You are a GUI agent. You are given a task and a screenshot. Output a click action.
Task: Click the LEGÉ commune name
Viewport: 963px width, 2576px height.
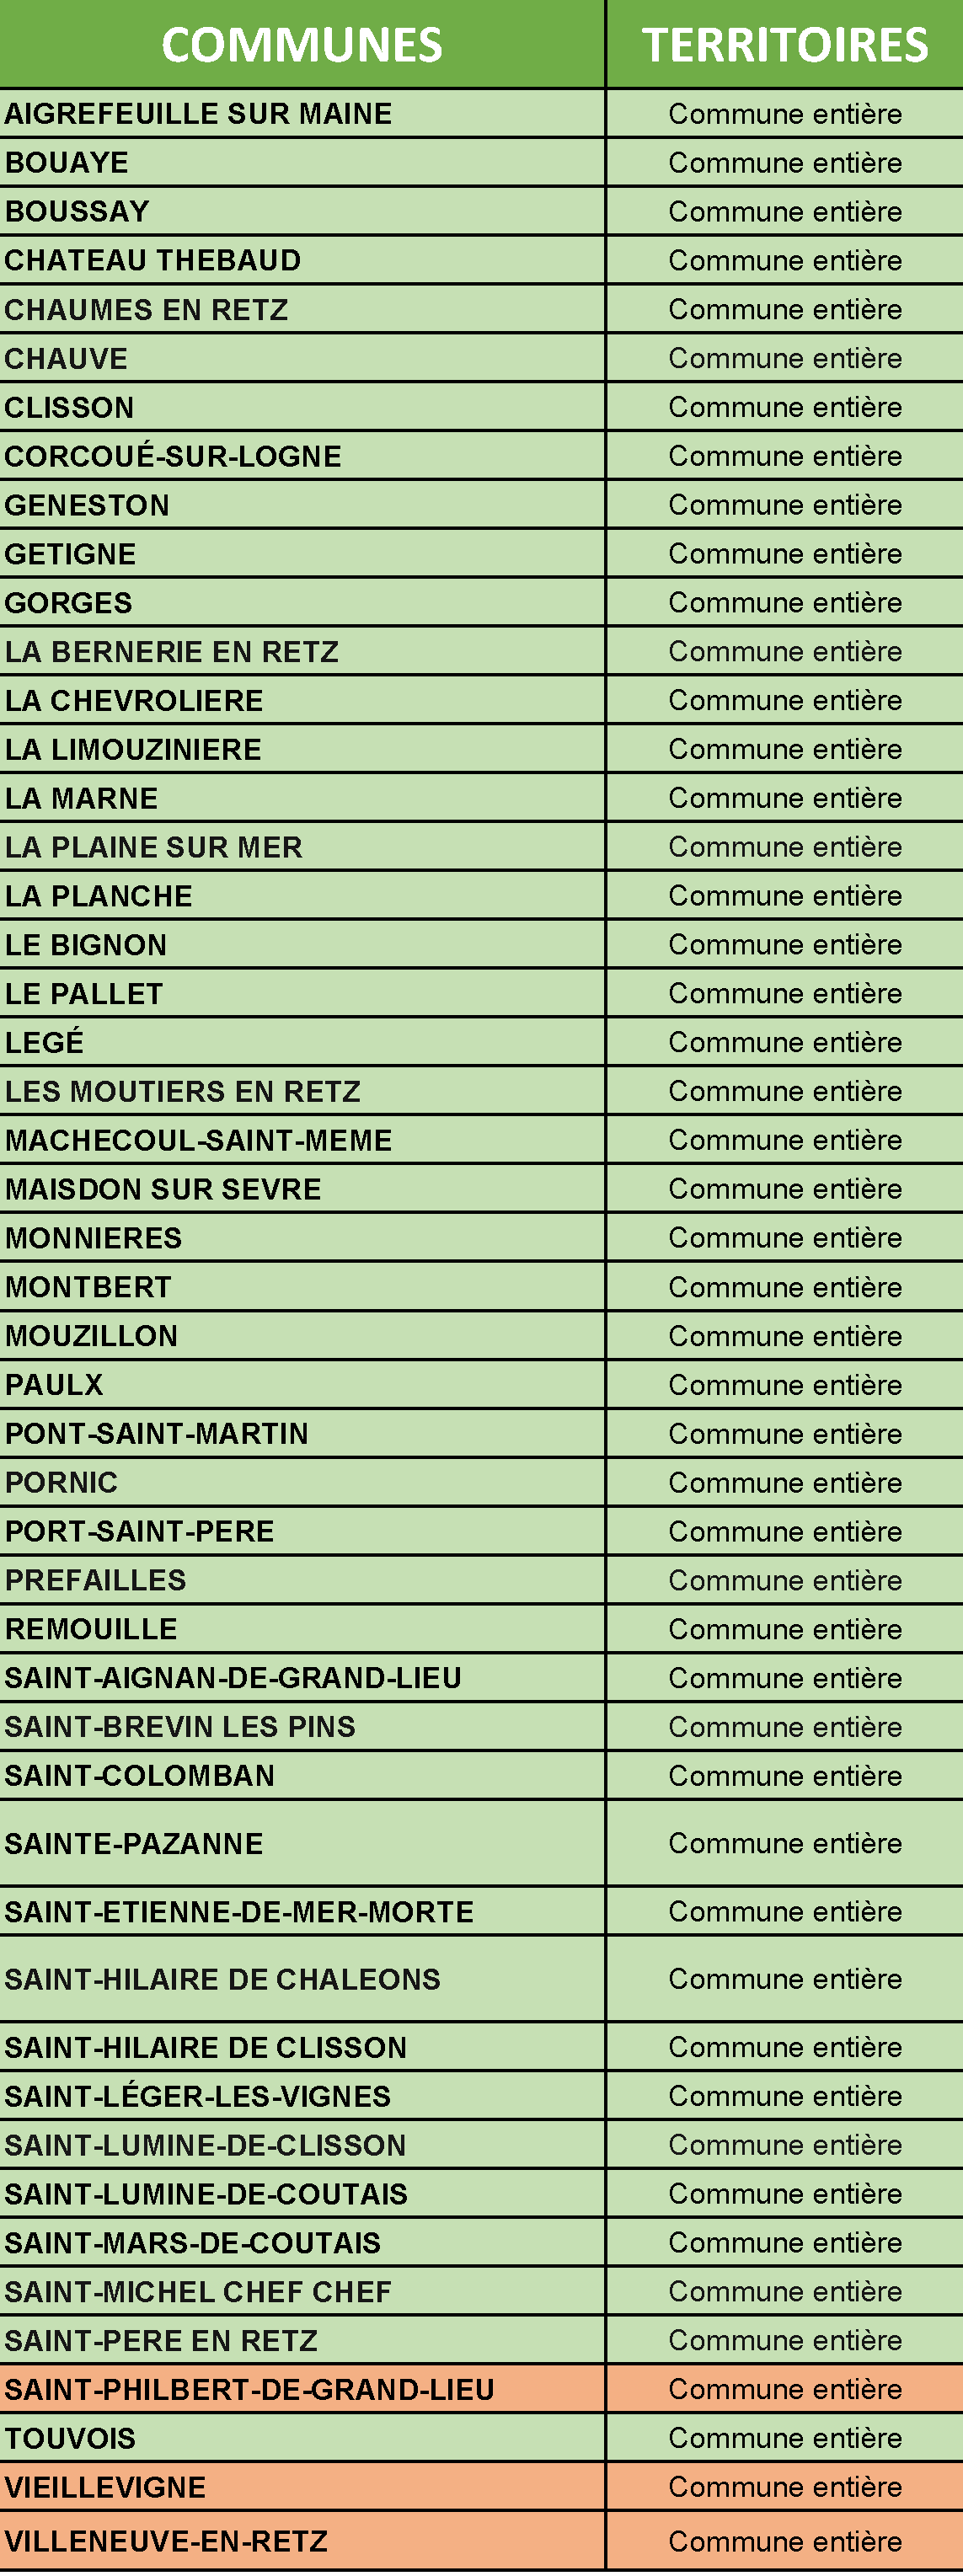click(45, 1043)
